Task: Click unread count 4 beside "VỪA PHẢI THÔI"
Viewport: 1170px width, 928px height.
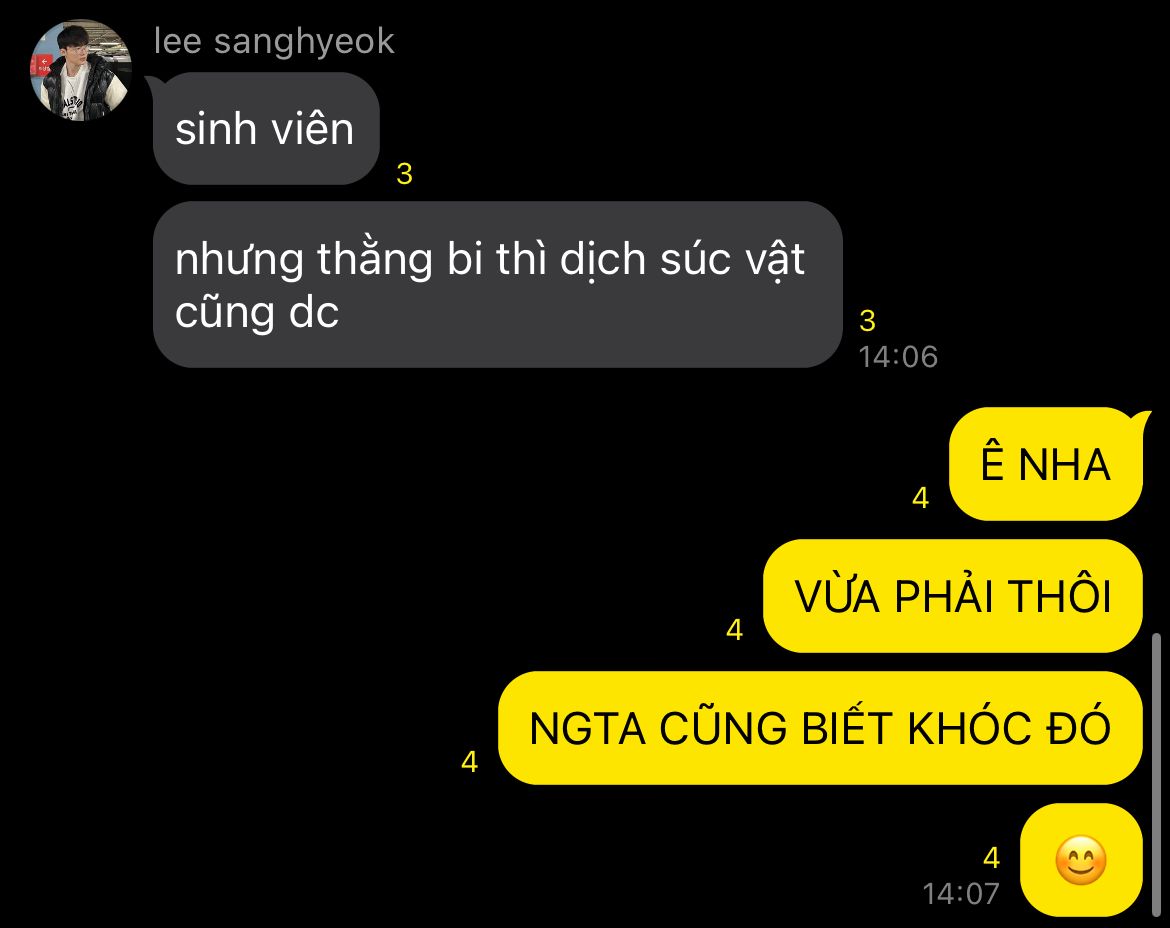Action: [x=735, y=630]
